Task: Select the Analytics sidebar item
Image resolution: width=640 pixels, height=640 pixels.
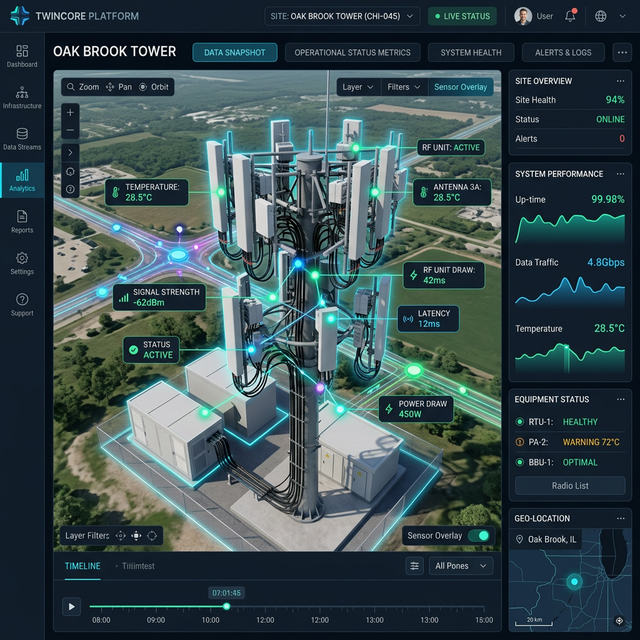Action: (x=22, y=180)
